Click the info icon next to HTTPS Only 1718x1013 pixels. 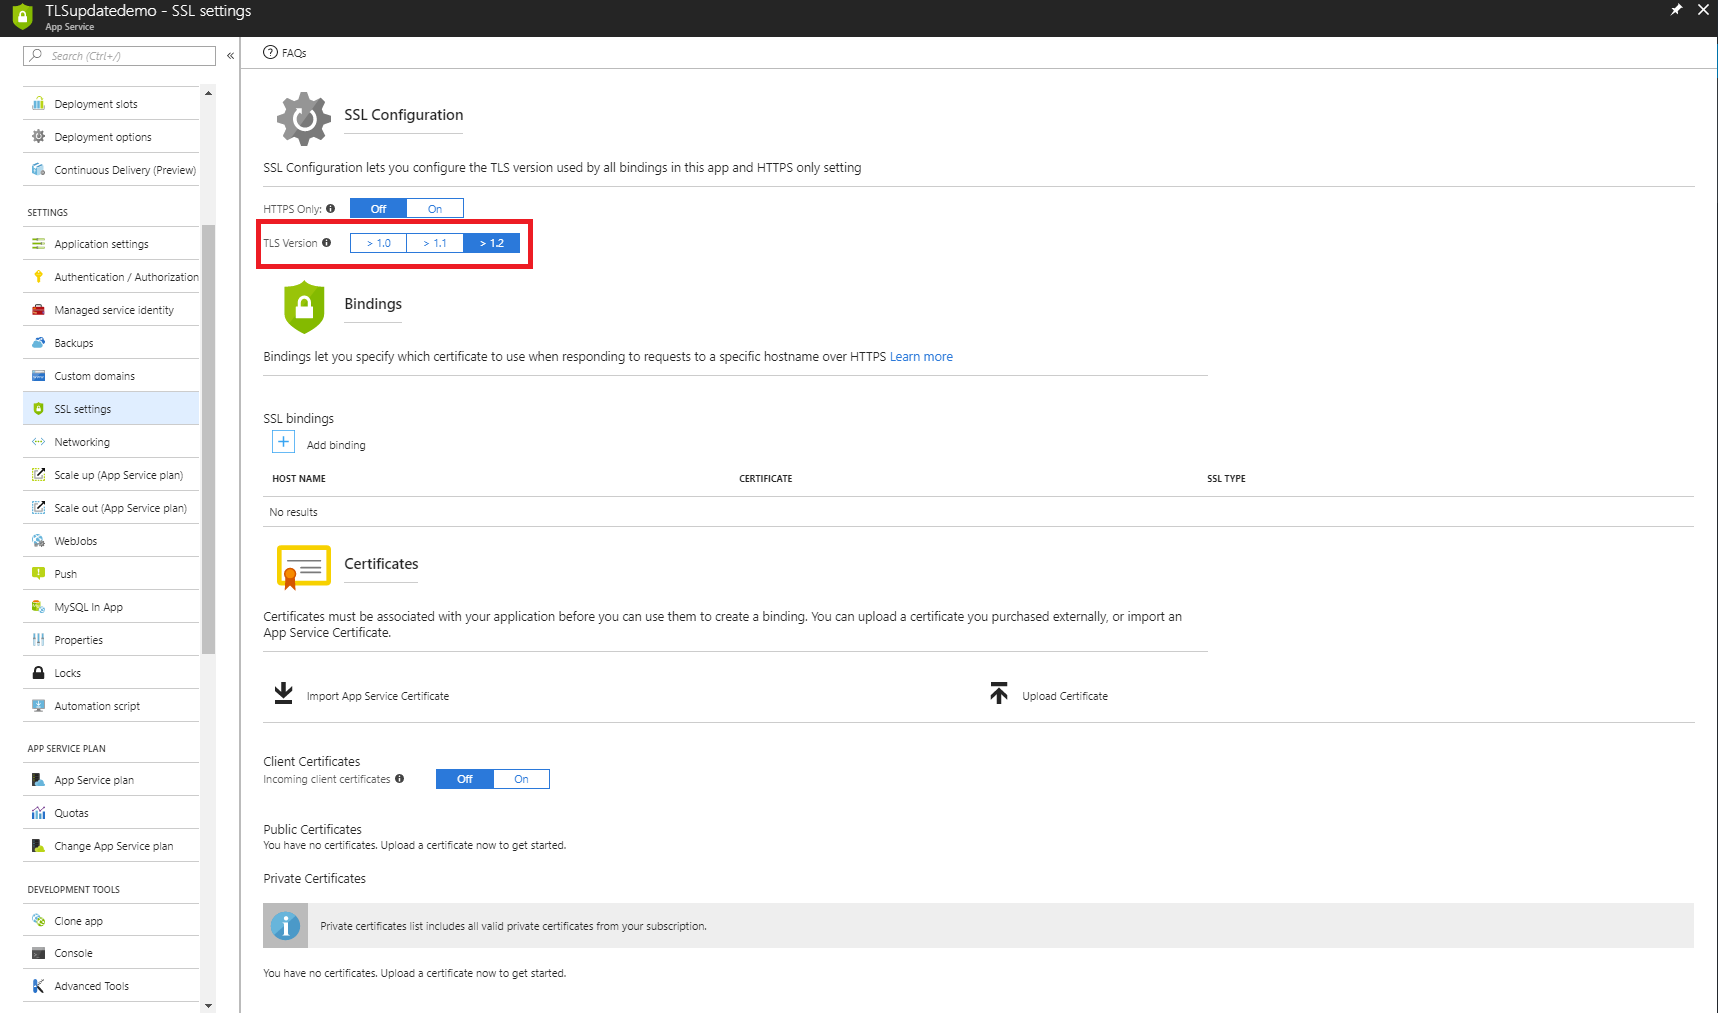tap(330, 209)
